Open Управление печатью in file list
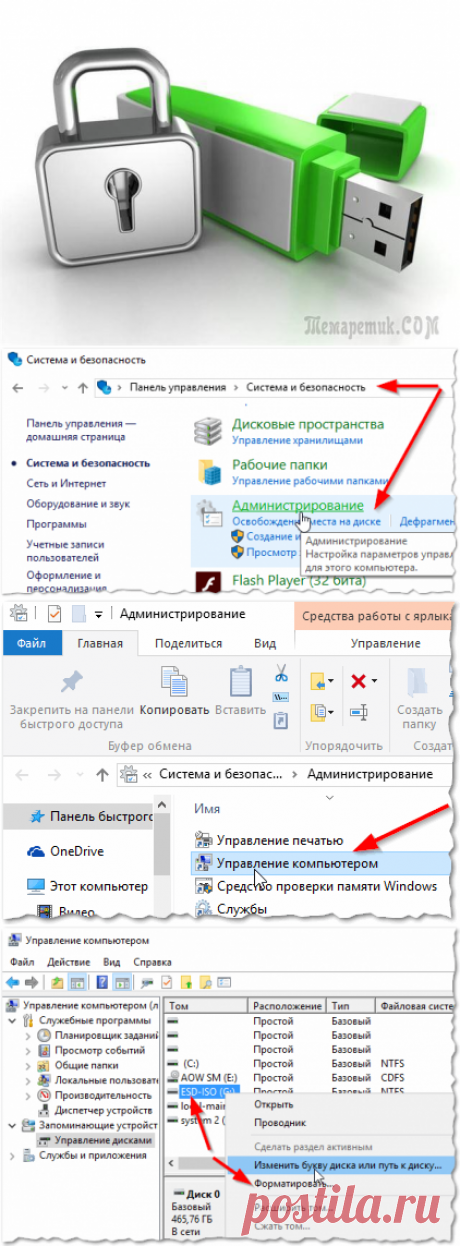The image size is (460, 1246). 269,840
